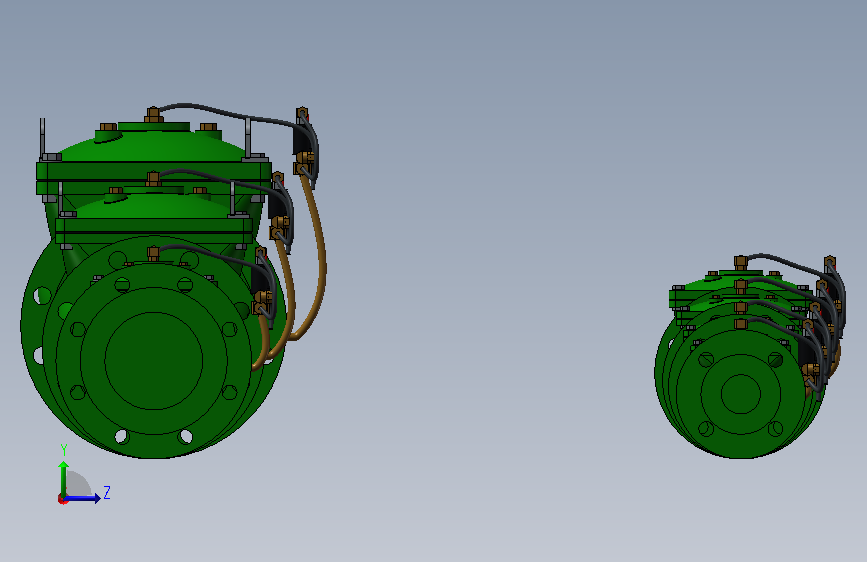
Task: Select the Y label on the orientation triad
Action: (x=64, y=450)
